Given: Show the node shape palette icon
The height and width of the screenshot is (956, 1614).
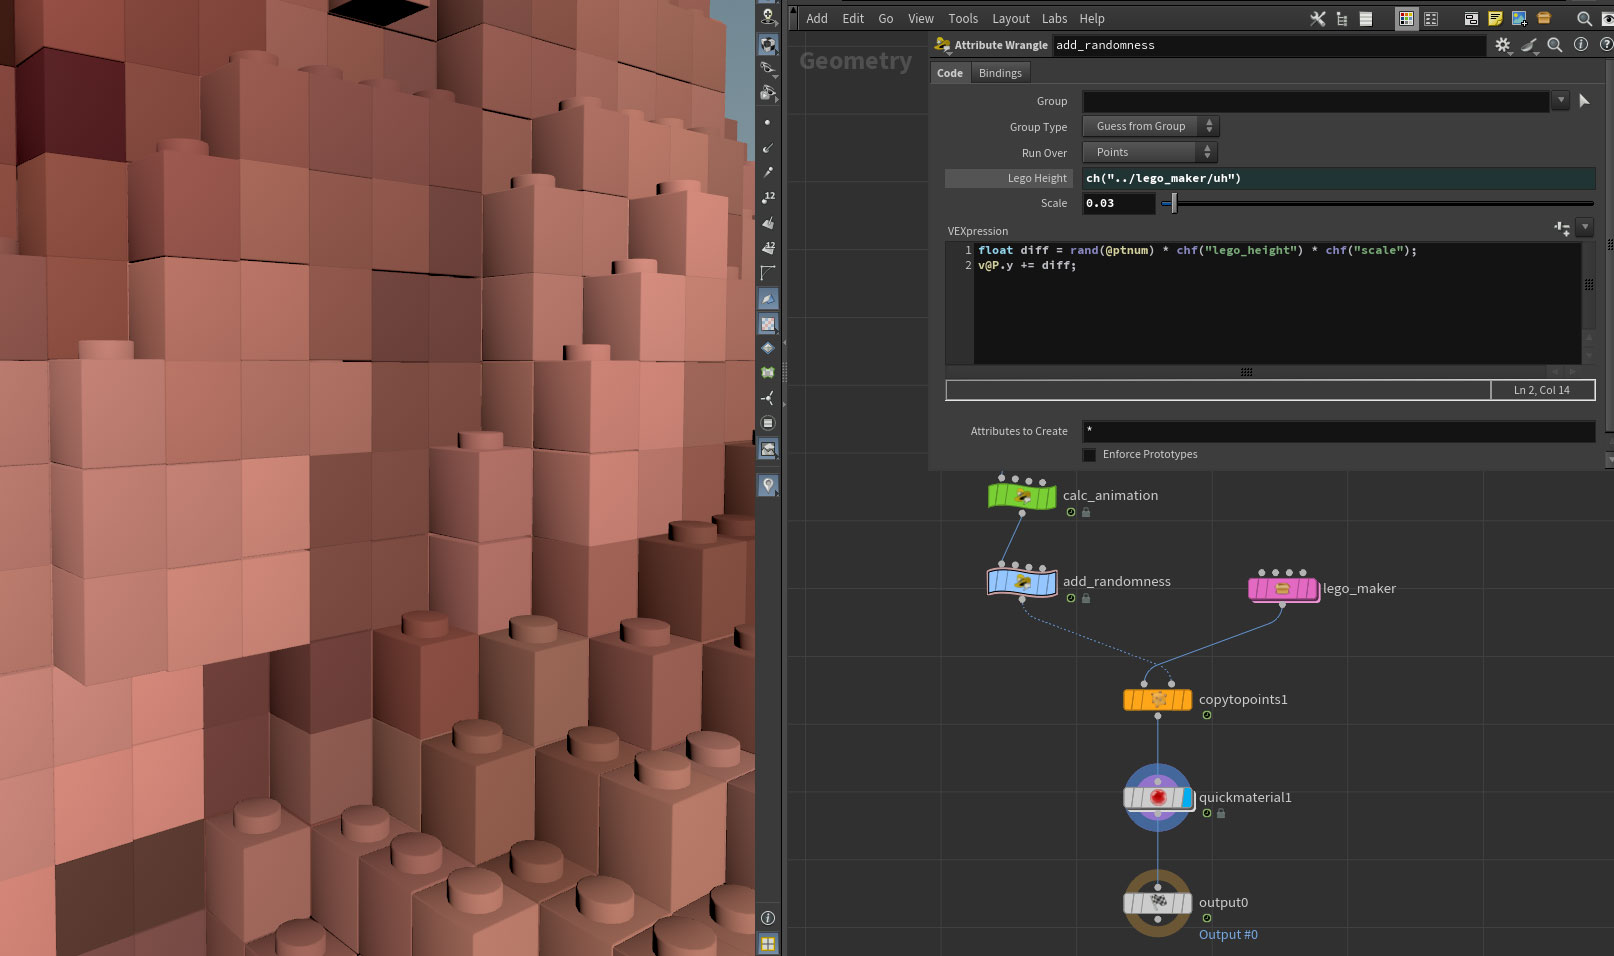Looking at the screenshot, I should [x=1431, y=18].
